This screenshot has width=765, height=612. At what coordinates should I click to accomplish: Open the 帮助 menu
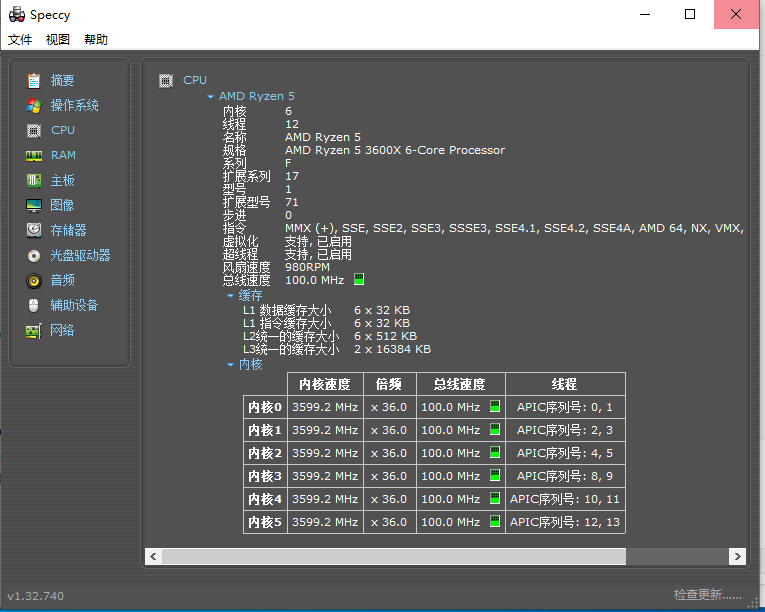pos(96,40)
